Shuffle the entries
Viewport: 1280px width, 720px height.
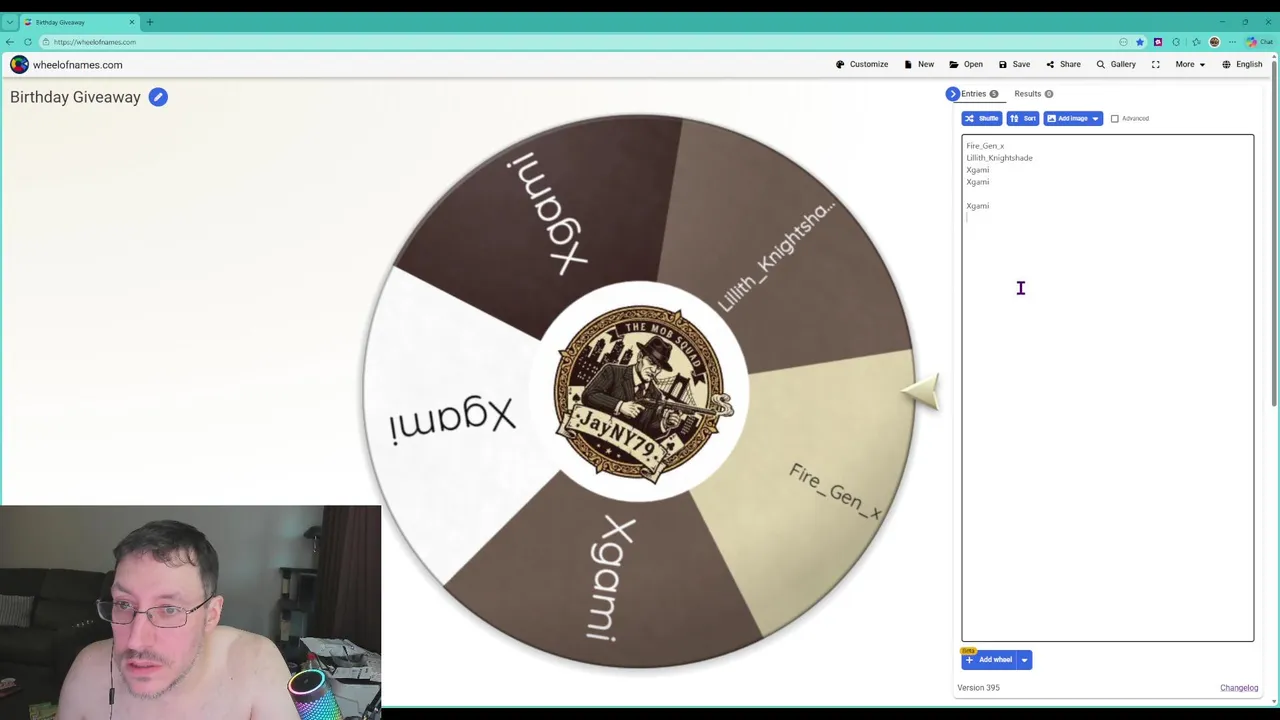click(x=981, y=118)
